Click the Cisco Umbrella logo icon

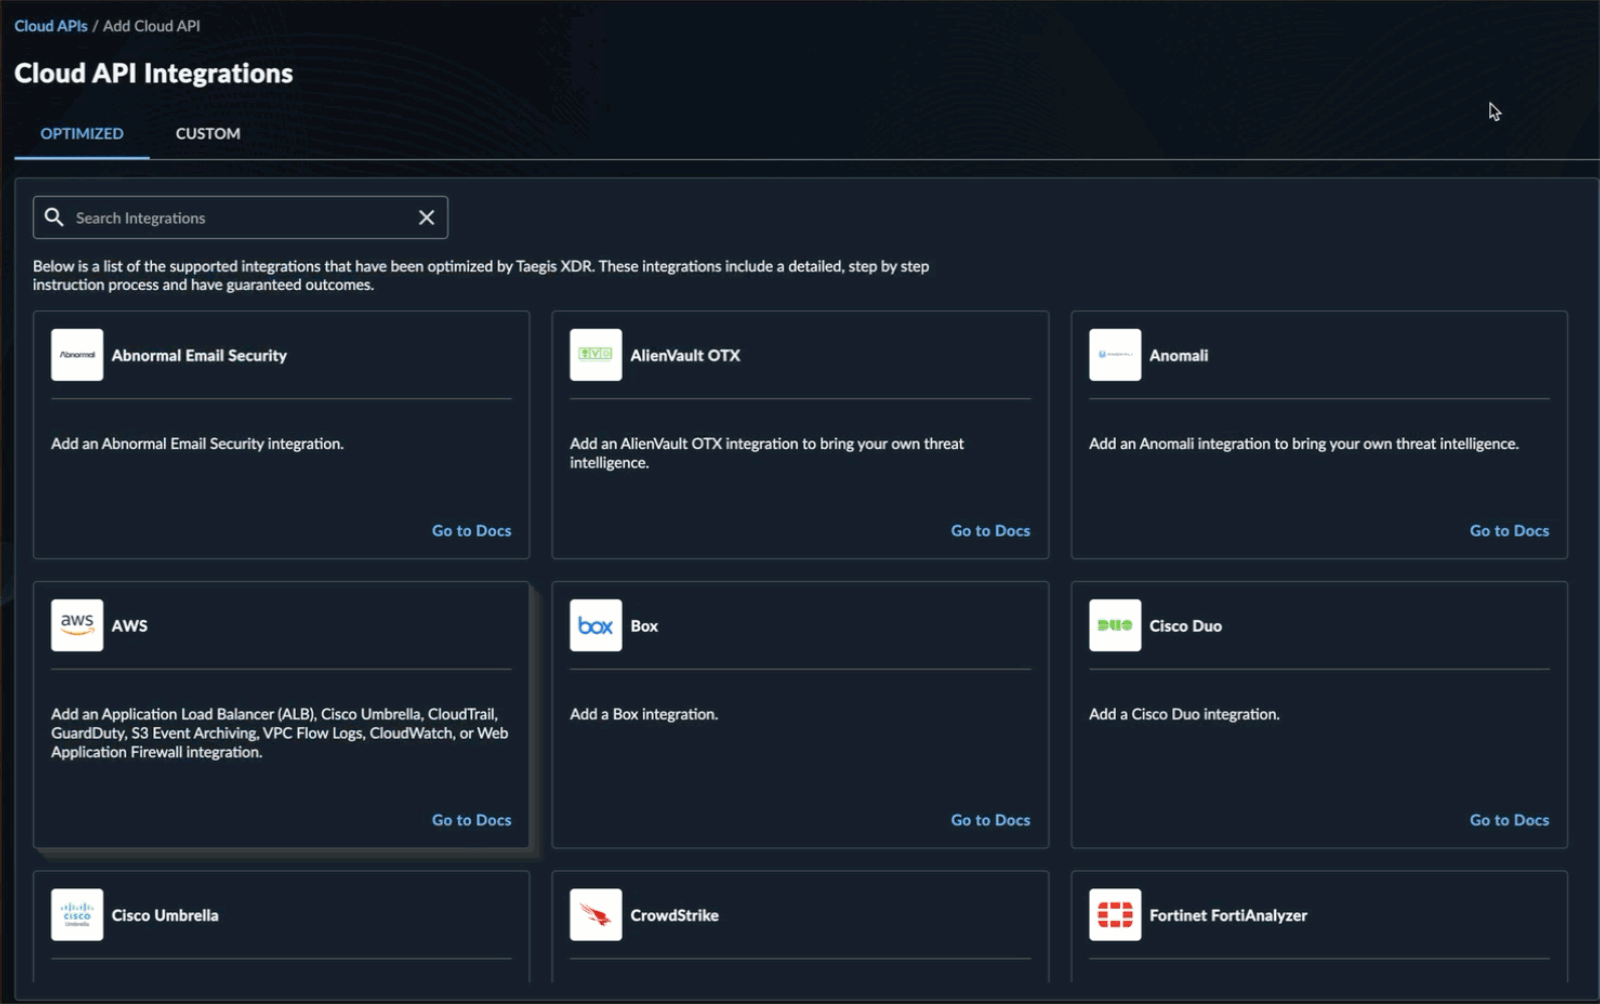76,913
